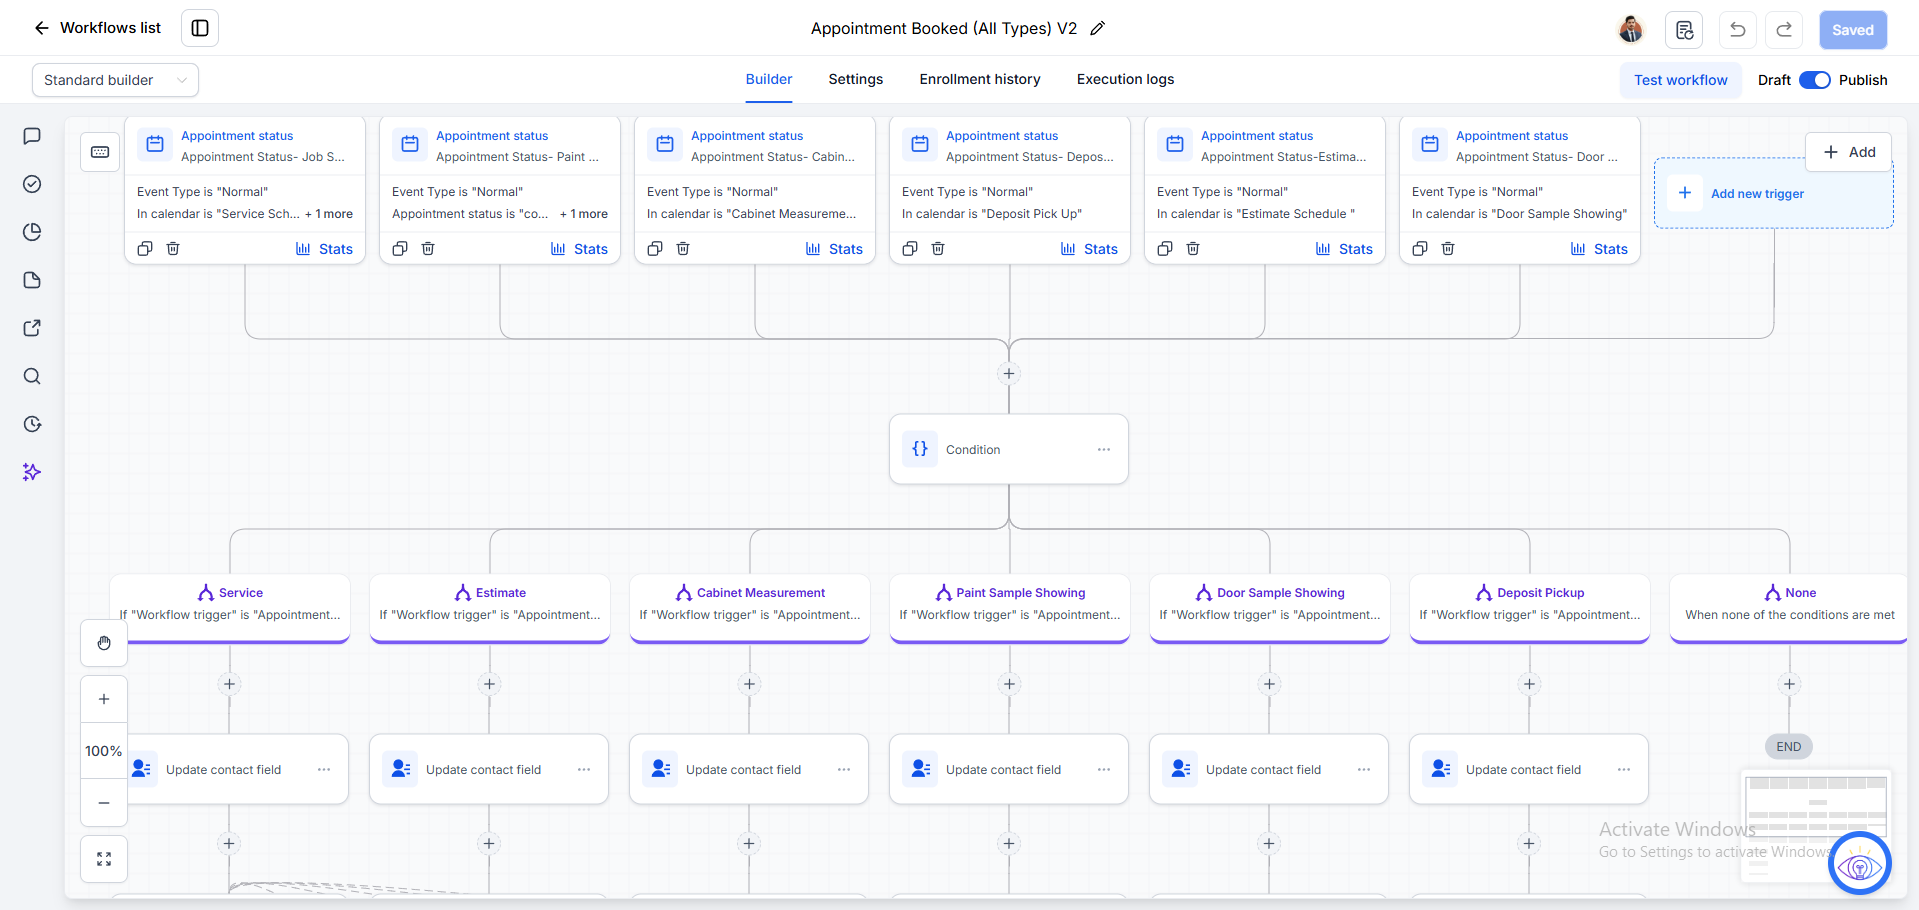Add action above the Condition node
Image resolution: width=1919 pixels, height=910 pixels.
(1009, 374)
